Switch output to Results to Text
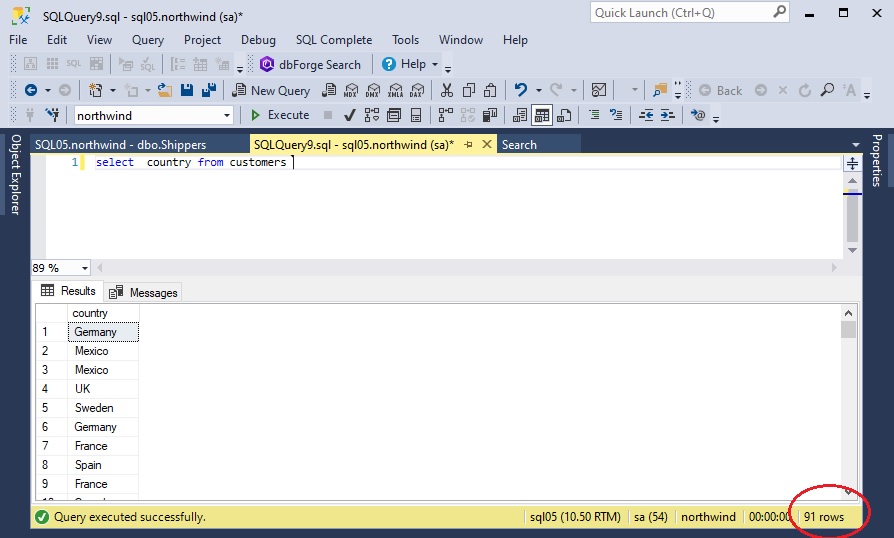The height and width of the screenshot is (538, 894). 519,116
